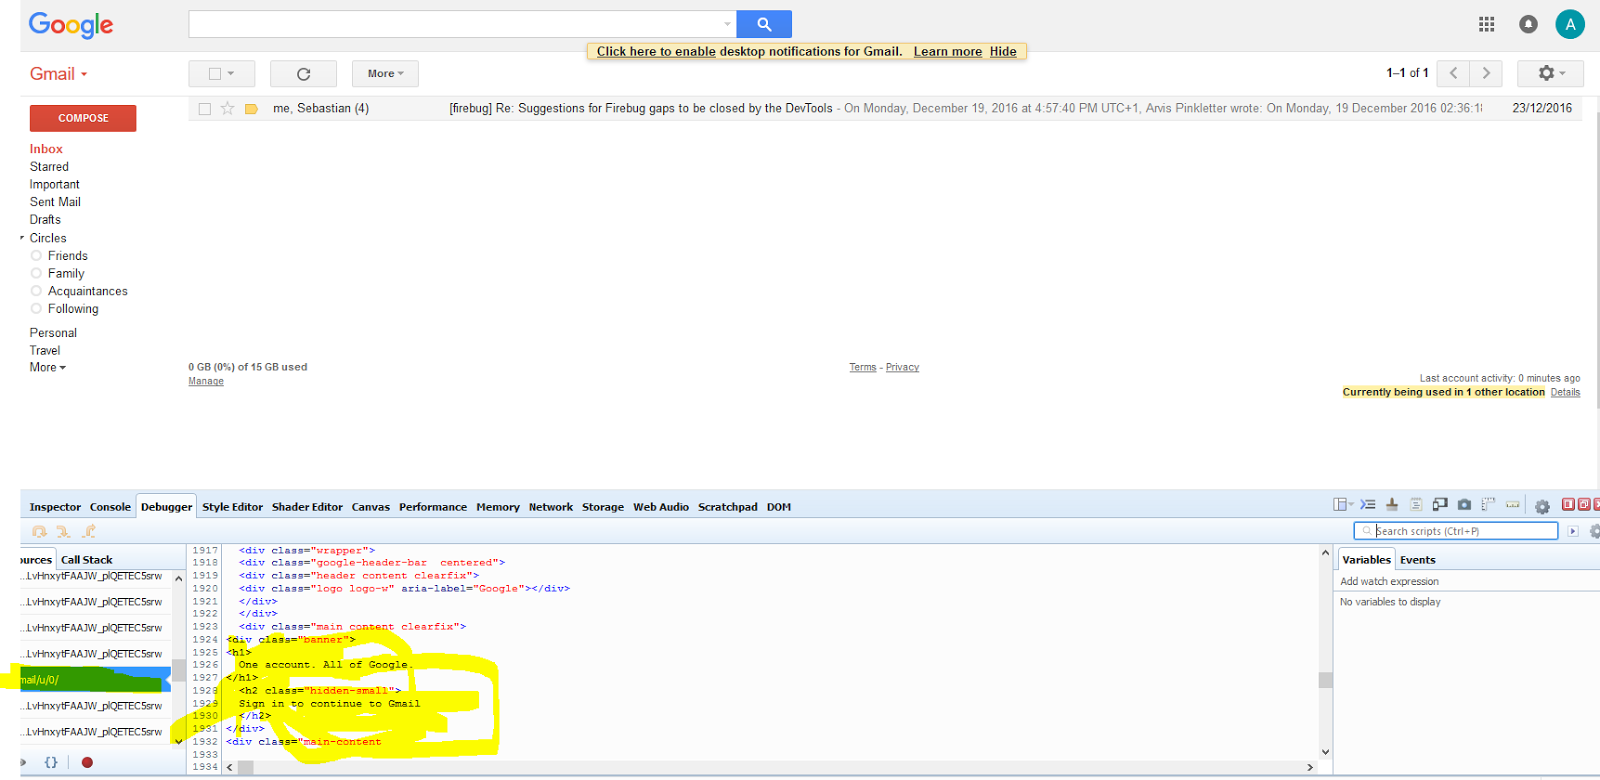Viewport: 1600px width, 780px height.
Task: Pretty print source with braces icon
Action: point(51,762)
